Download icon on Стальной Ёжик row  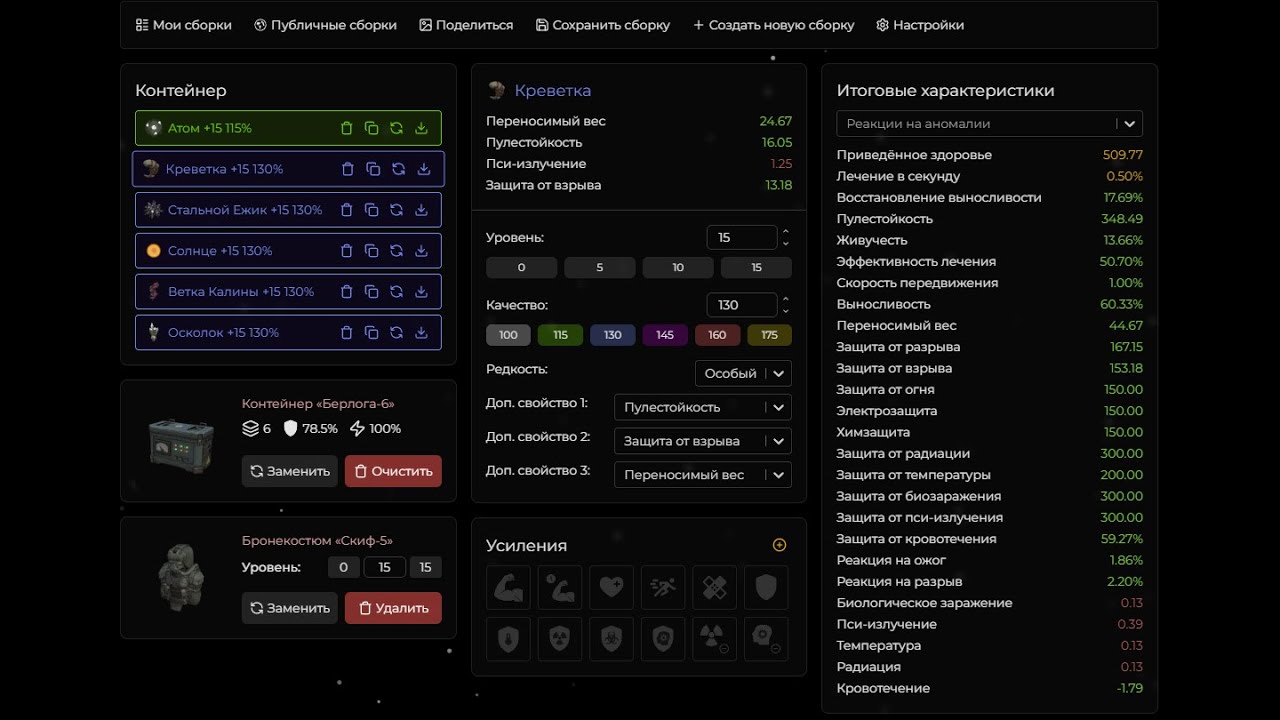(x=421, y=210)
